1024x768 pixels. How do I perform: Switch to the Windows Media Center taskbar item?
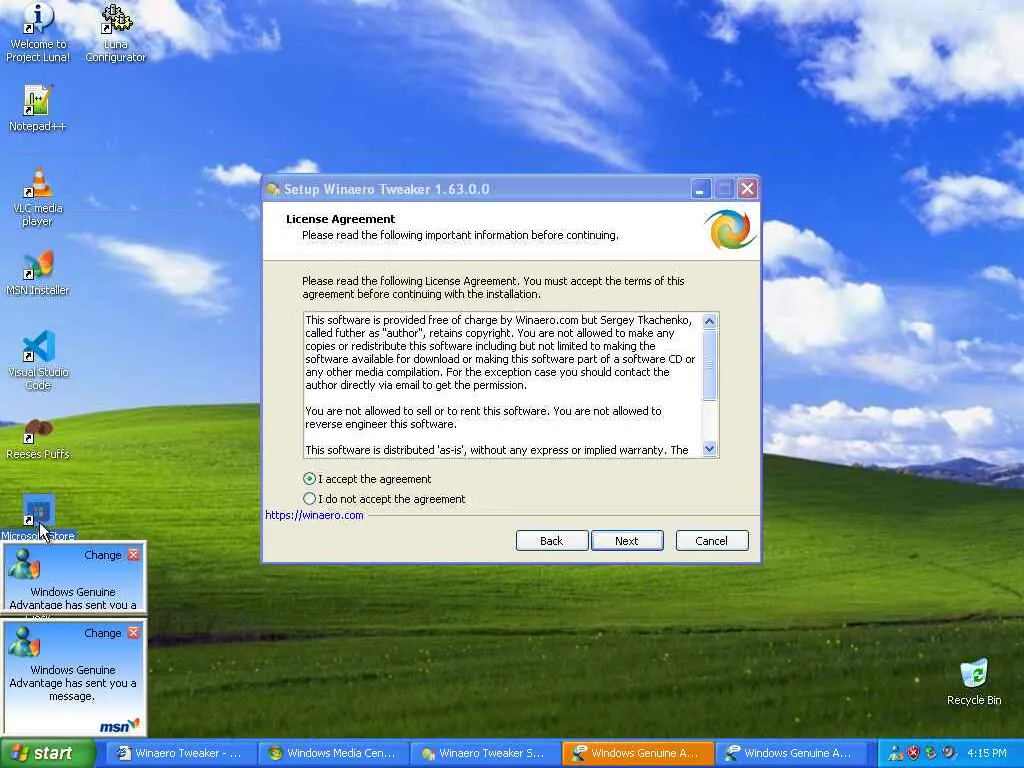333,753
